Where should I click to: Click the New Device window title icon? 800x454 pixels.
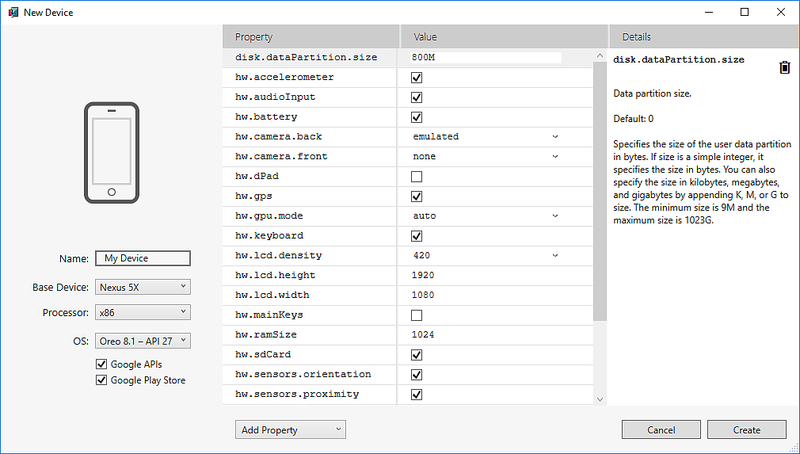point(13,12)
